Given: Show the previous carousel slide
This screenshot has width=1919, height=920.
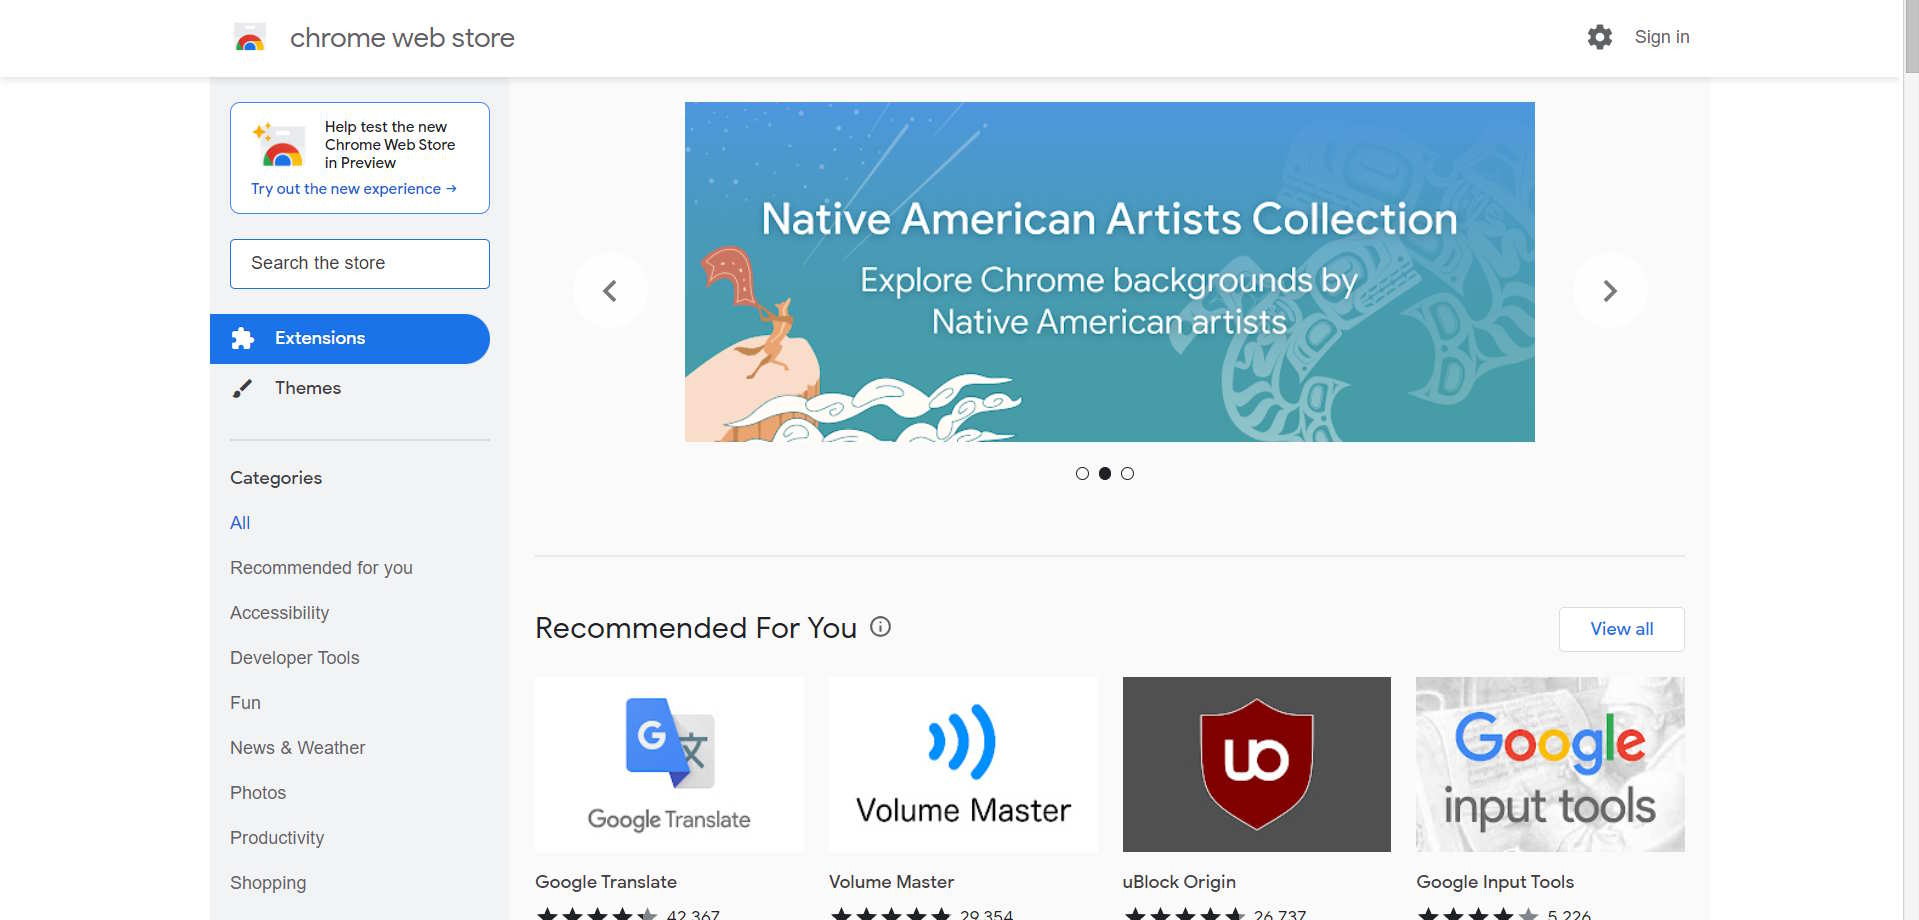Looking at the screenshot, I should (610, 291).
